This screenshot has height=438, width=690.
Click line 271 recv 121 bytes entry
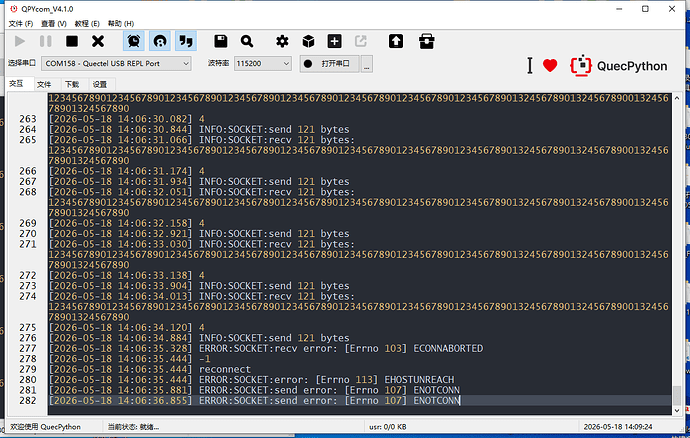point(202,244)
